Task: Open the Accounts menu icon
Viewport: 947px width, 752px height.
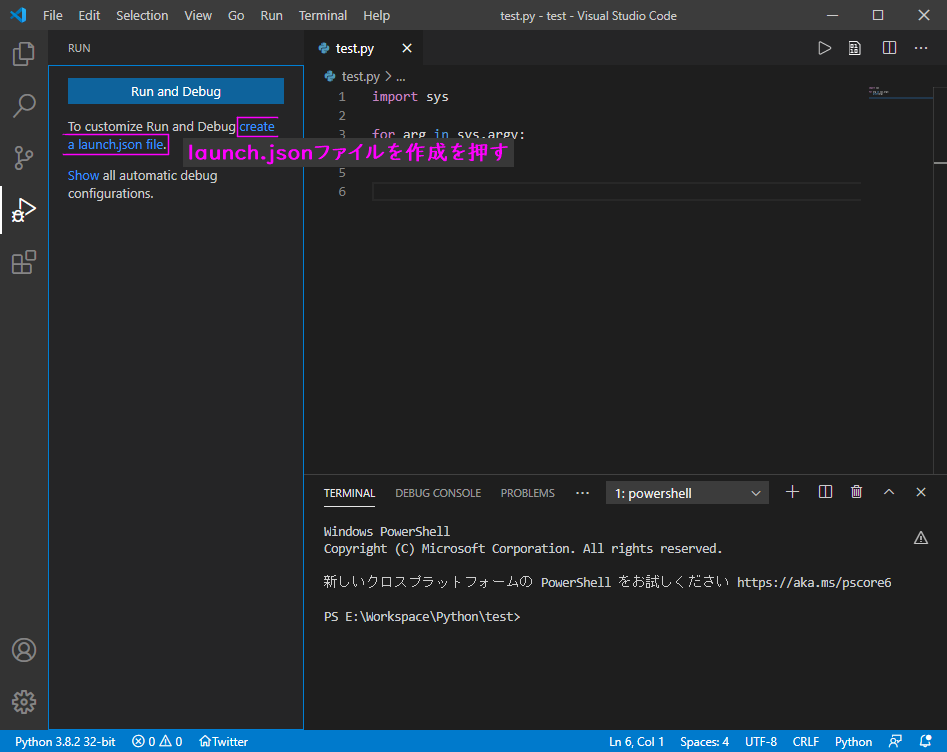Action: pos(24,650)
